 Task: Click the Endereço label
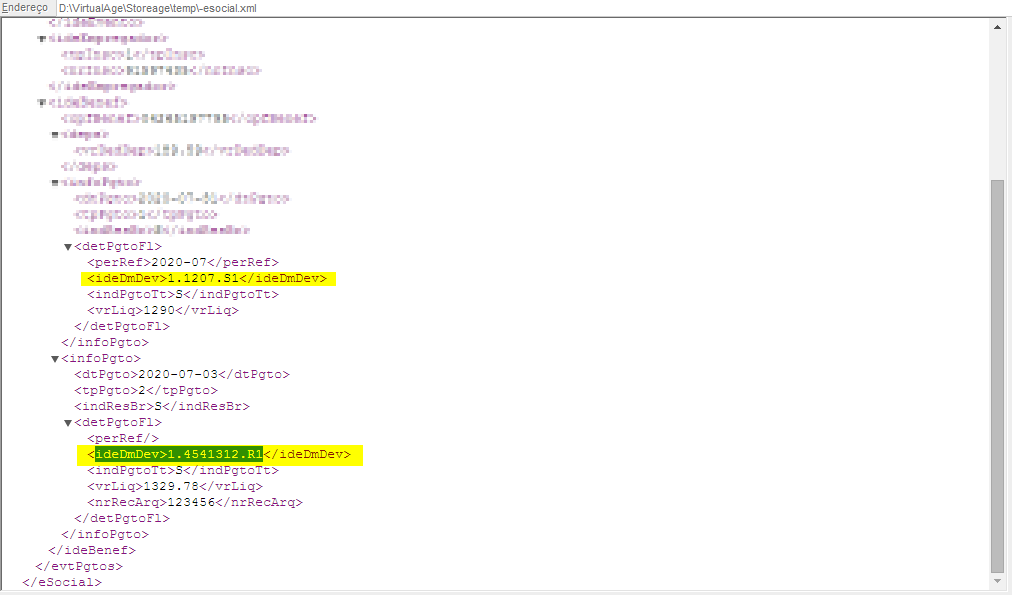tap(25, 8)
